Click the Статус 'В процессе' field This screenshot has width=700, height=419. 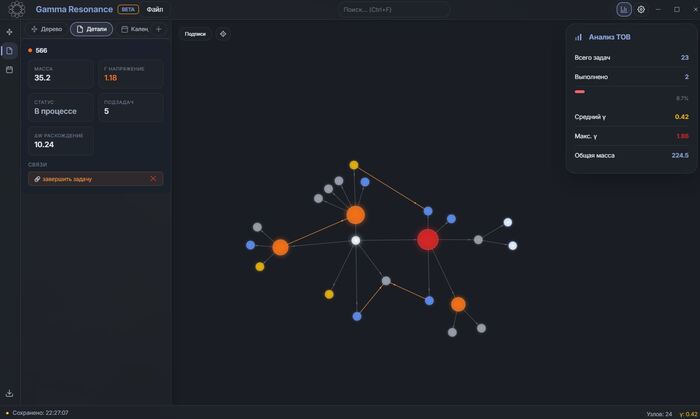point(61,108)
